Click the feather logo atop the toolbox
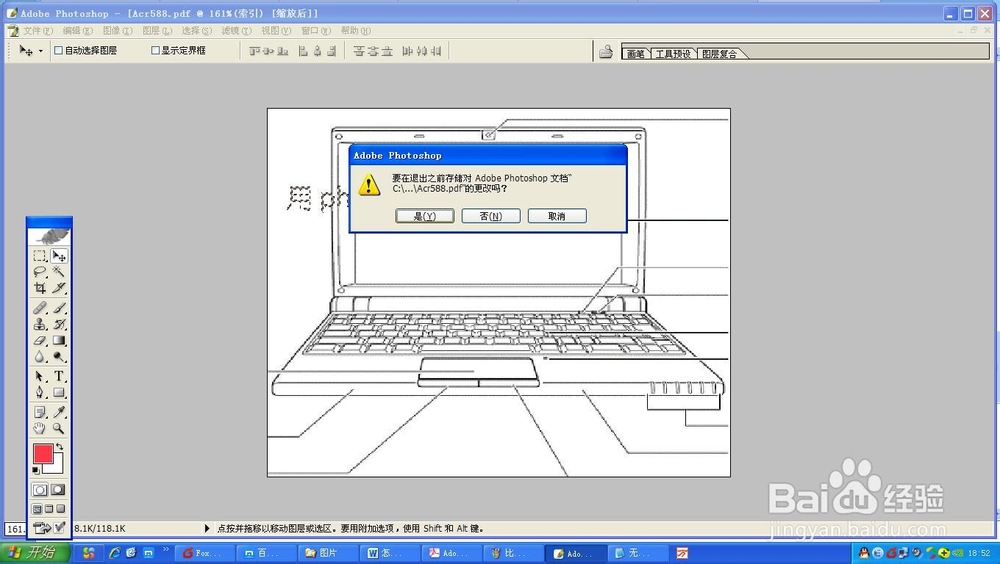Viewport: 1000px width, 564px height. [x=50, y=236]
